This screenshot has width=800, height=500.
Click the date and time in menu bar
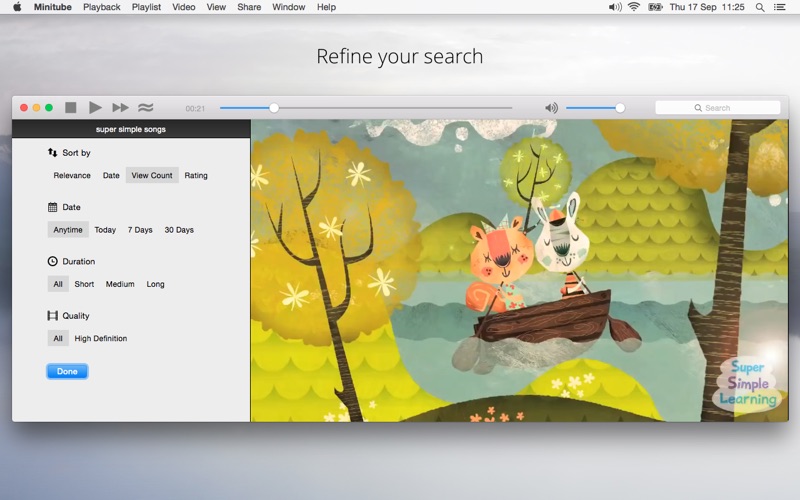click(x=707, y=7)
